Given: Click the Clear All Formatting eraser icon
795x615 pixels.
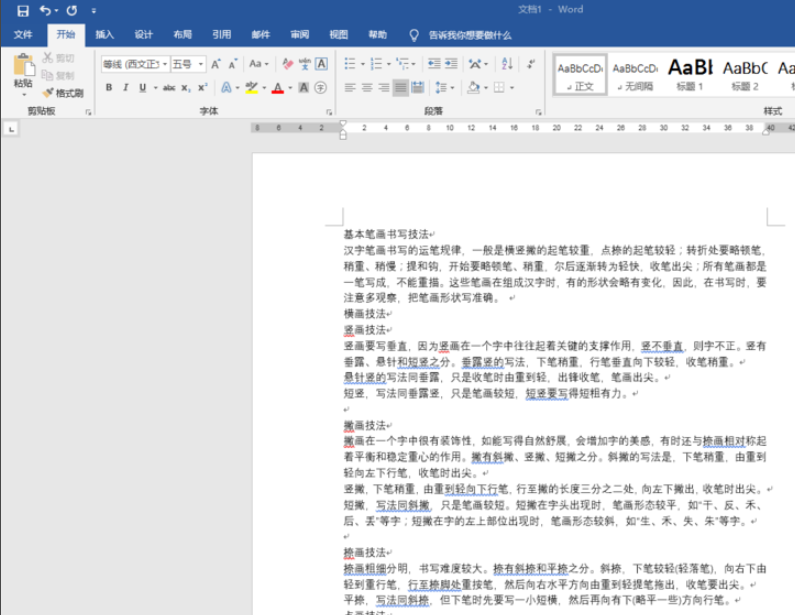Looking at the screenshot, I should coord(288,64).
